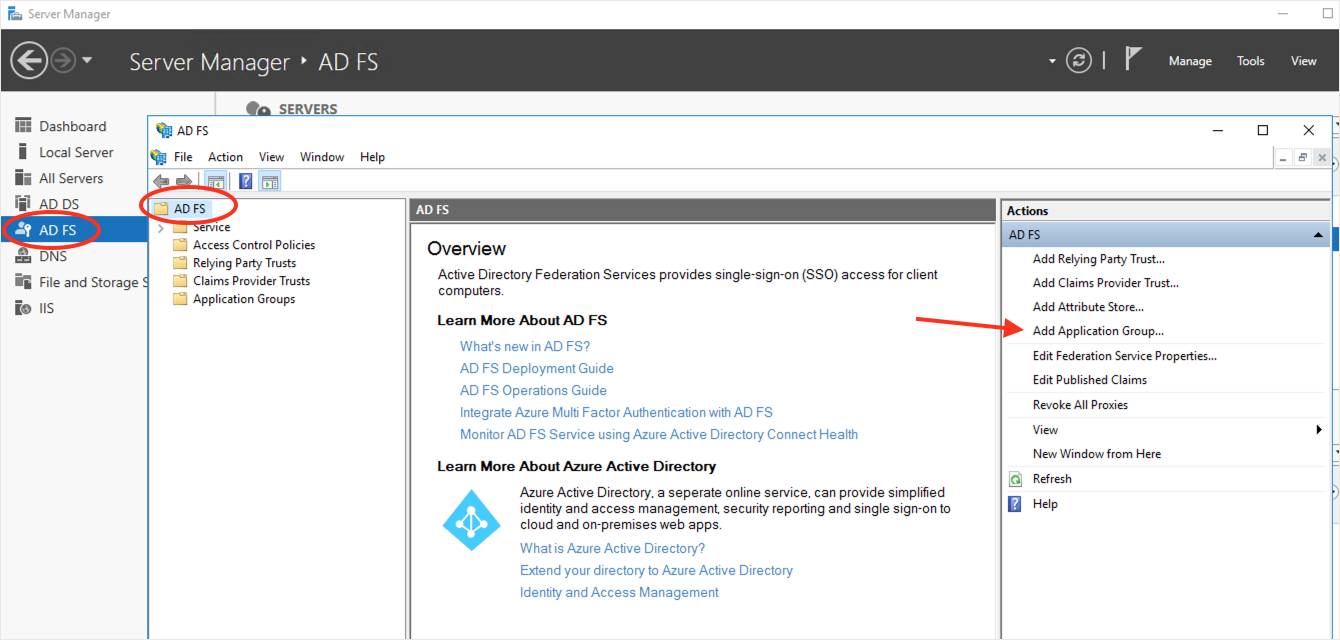Click Add Application Group action
Viewport: 1340px width, 640px height.
pos(1098,331)
